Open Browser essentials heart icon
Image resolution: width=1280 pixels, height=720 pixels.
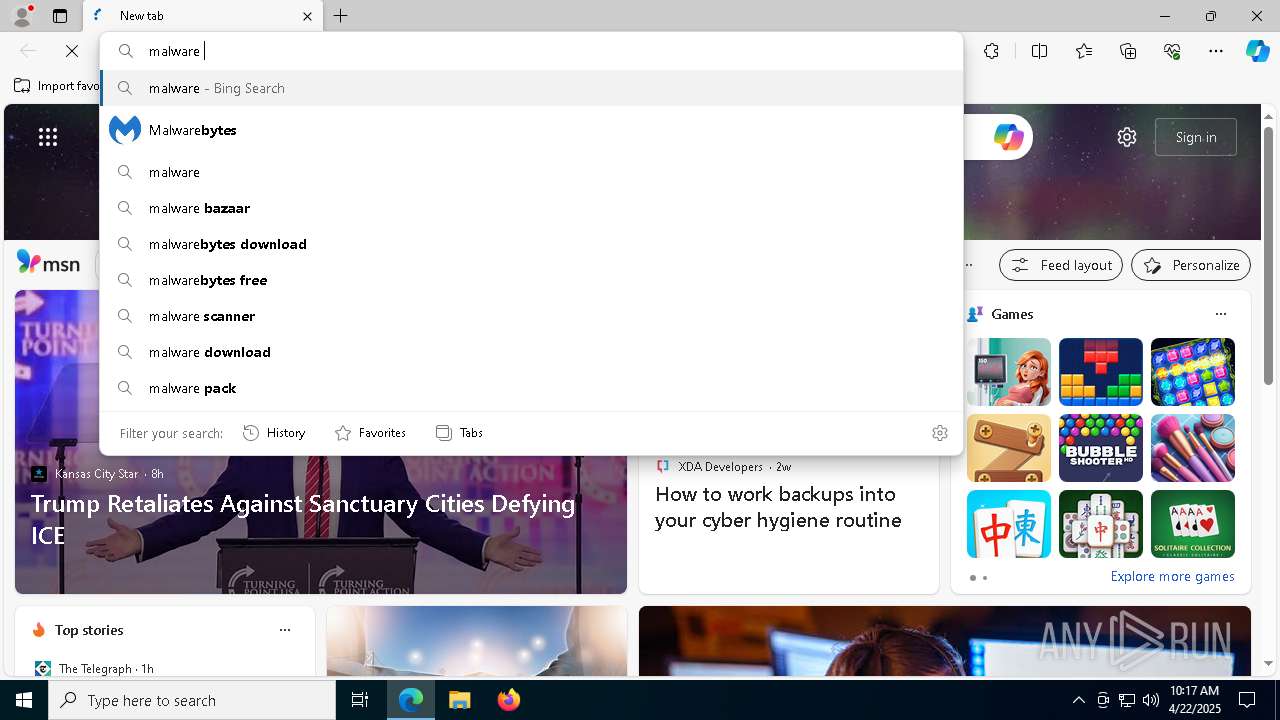(x=1172, y=51)
